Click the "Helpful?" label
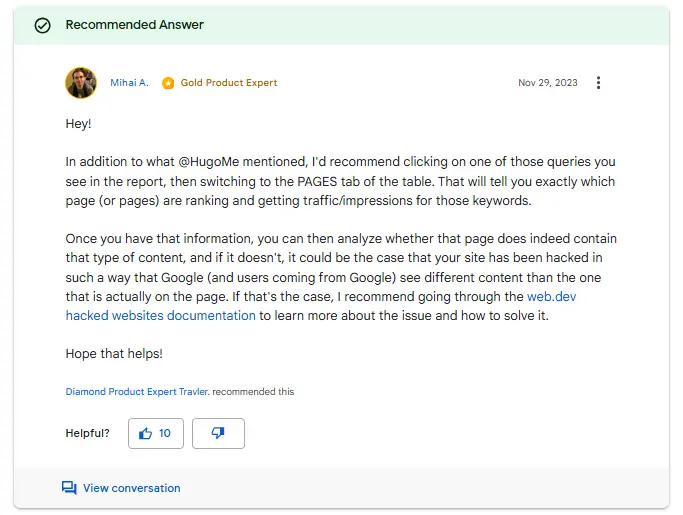Screen dimensions: 683x515 pos(88,433)
